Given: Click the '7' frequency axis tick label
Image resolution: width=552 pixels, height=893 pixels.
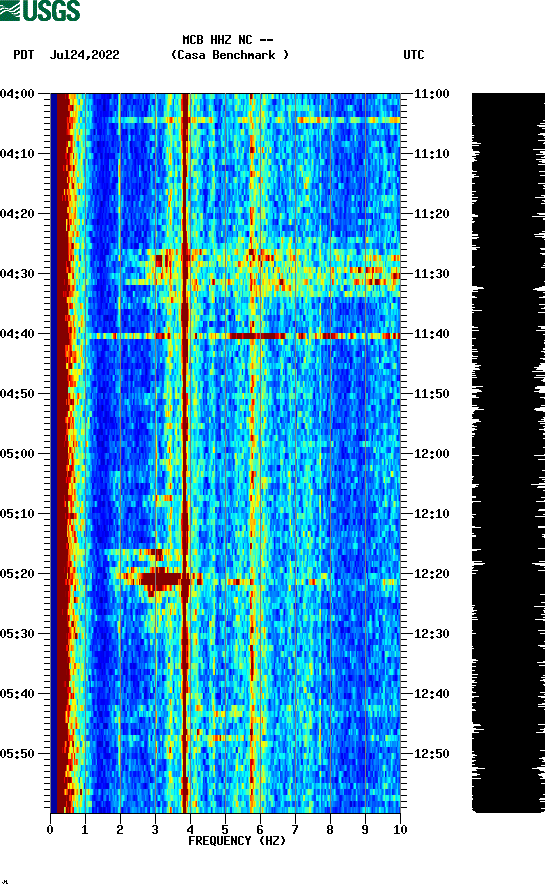Looking at the screenshot, I should click(x=295, y=830).
